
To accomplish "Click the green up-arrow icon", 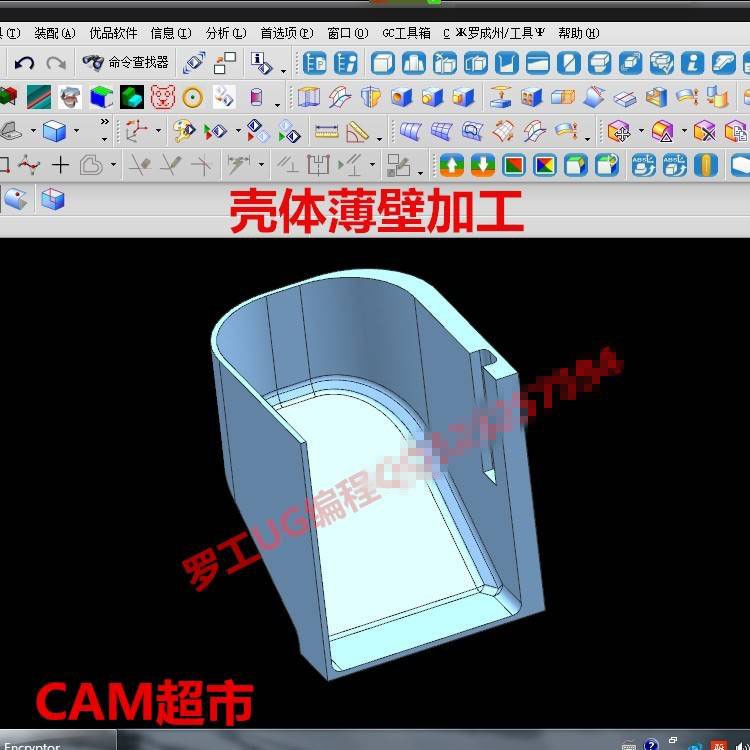I will 452,164.
